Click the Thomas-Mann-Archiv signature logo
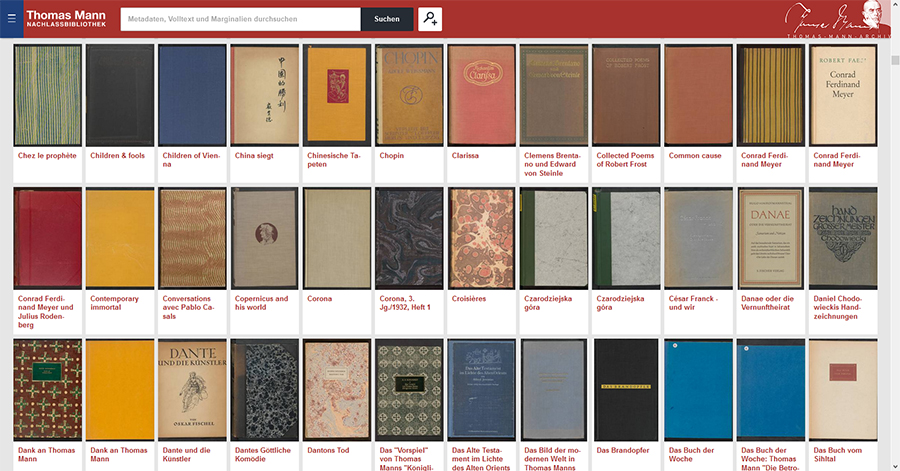The image size is (900, 471). pyautogui.click(x=837, y=20)
